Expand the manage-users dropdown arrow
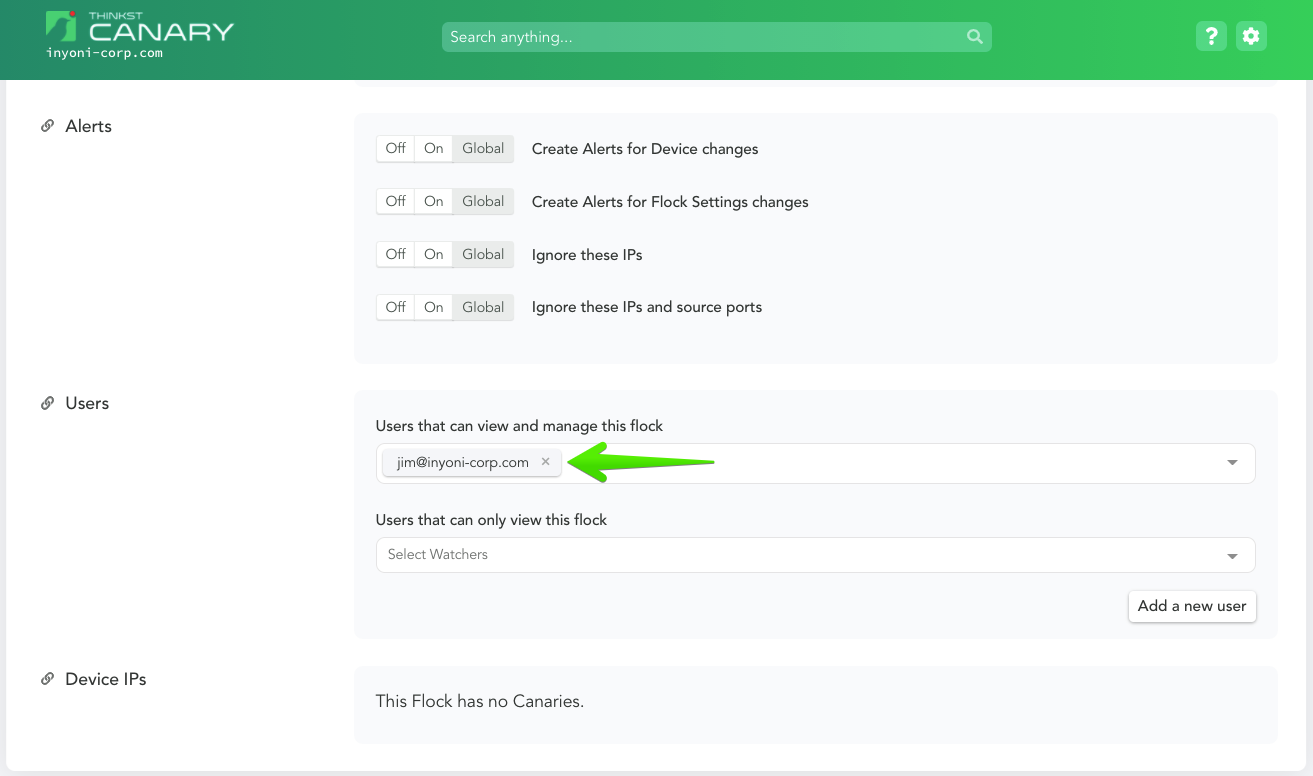 coord(1231,463)
